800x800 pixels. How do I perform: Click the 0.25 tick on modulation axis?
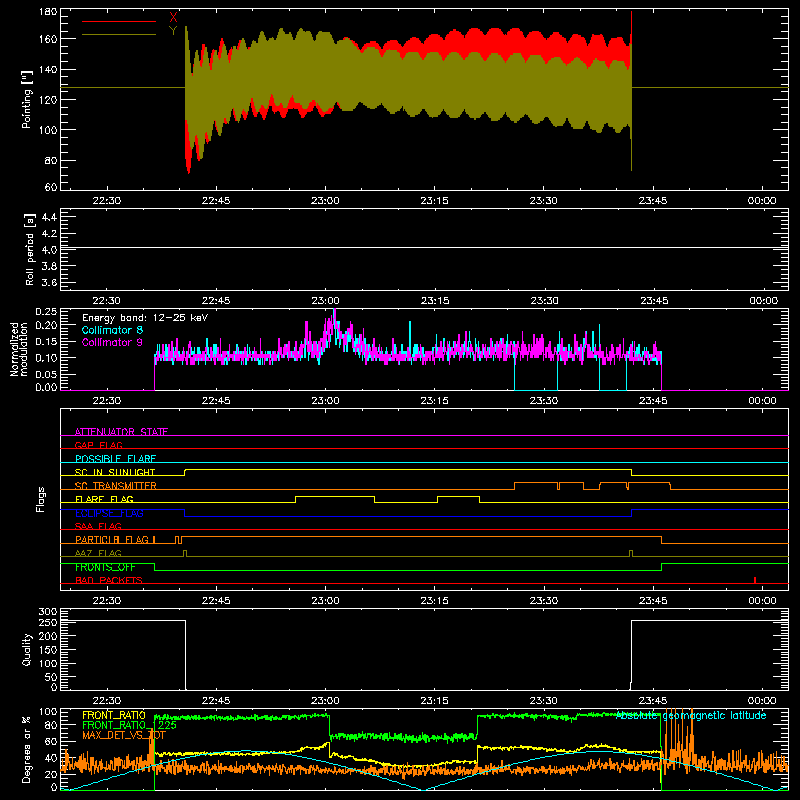[46, 312]
